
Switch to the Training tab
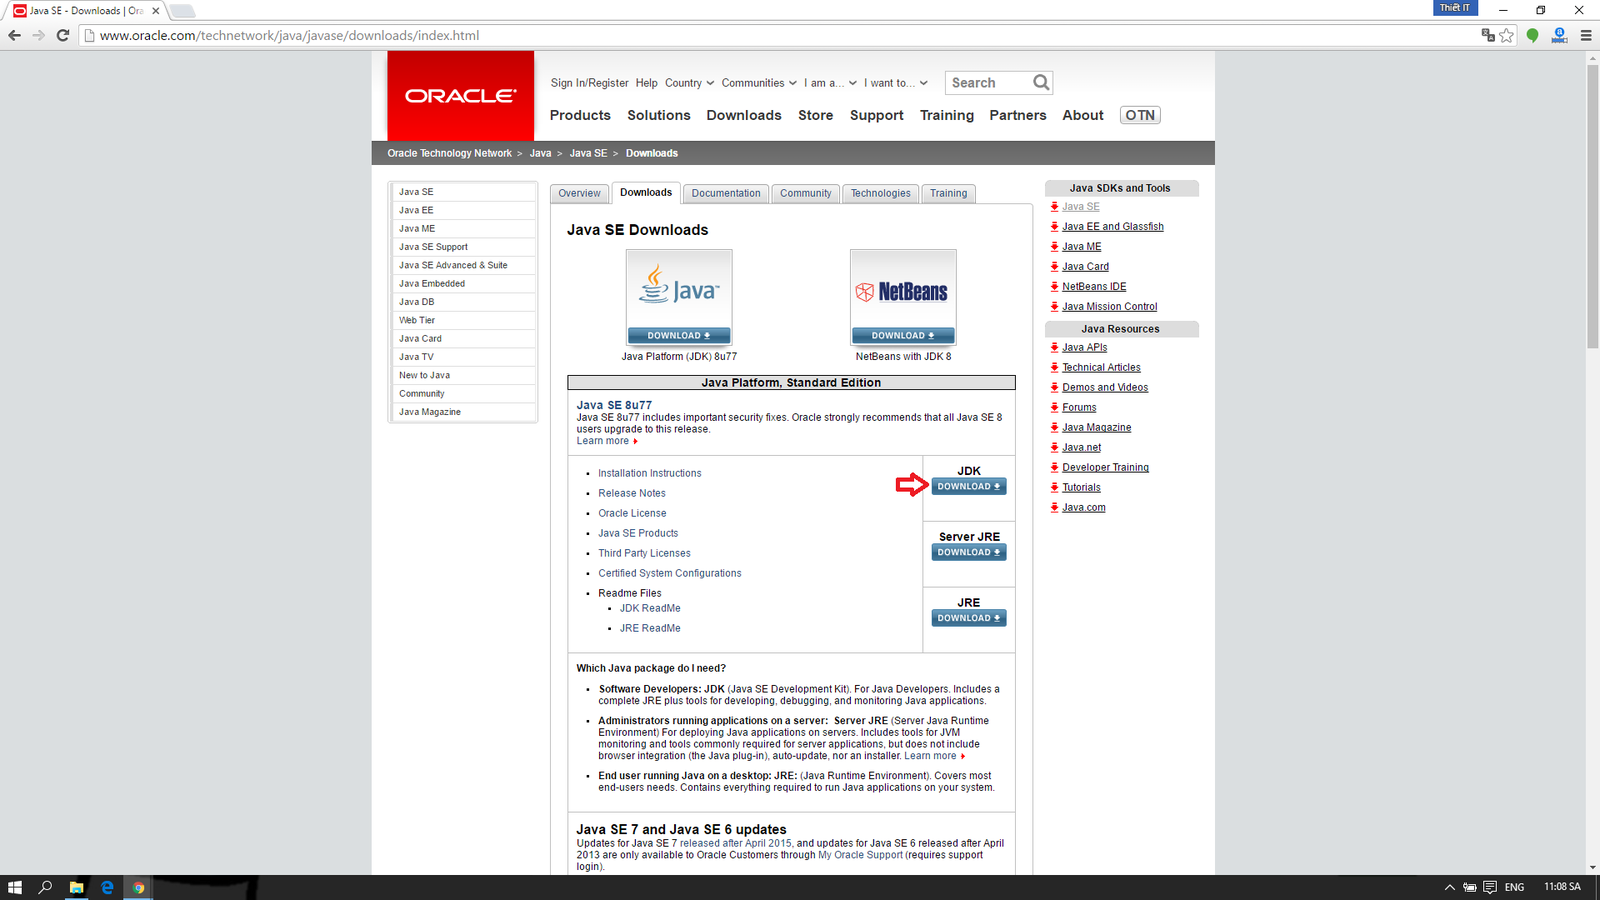pyautogui.click(x=949, y=193)
